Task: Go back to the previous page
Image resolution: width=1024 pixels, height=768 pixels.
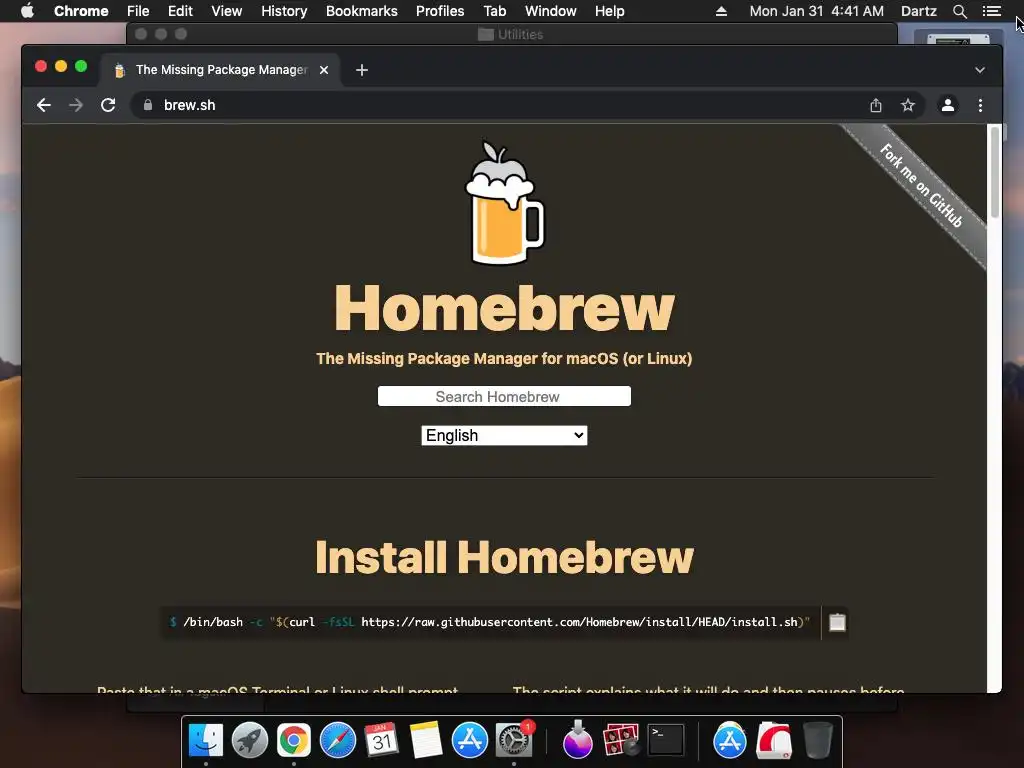Action: [44, 105]
